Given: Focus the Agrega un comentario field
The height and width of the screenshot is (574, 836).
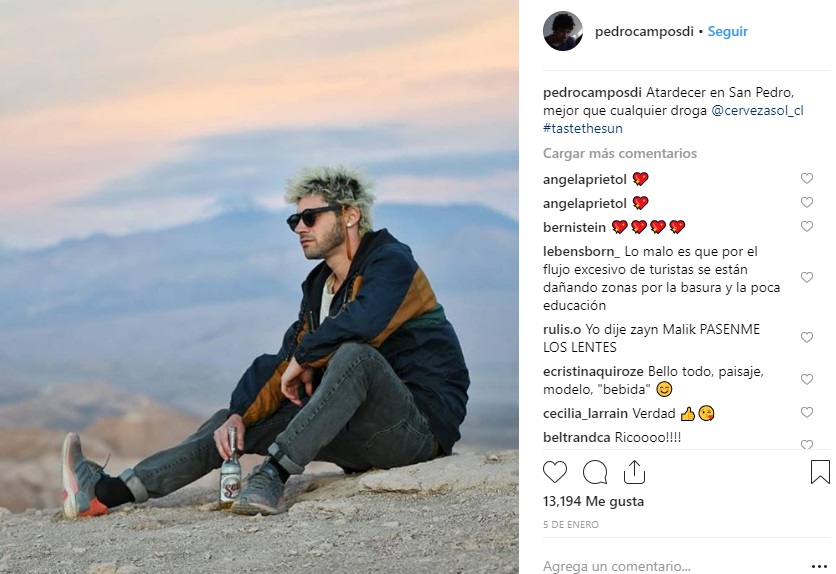Looking at the screenshot, I should (672, 566).
